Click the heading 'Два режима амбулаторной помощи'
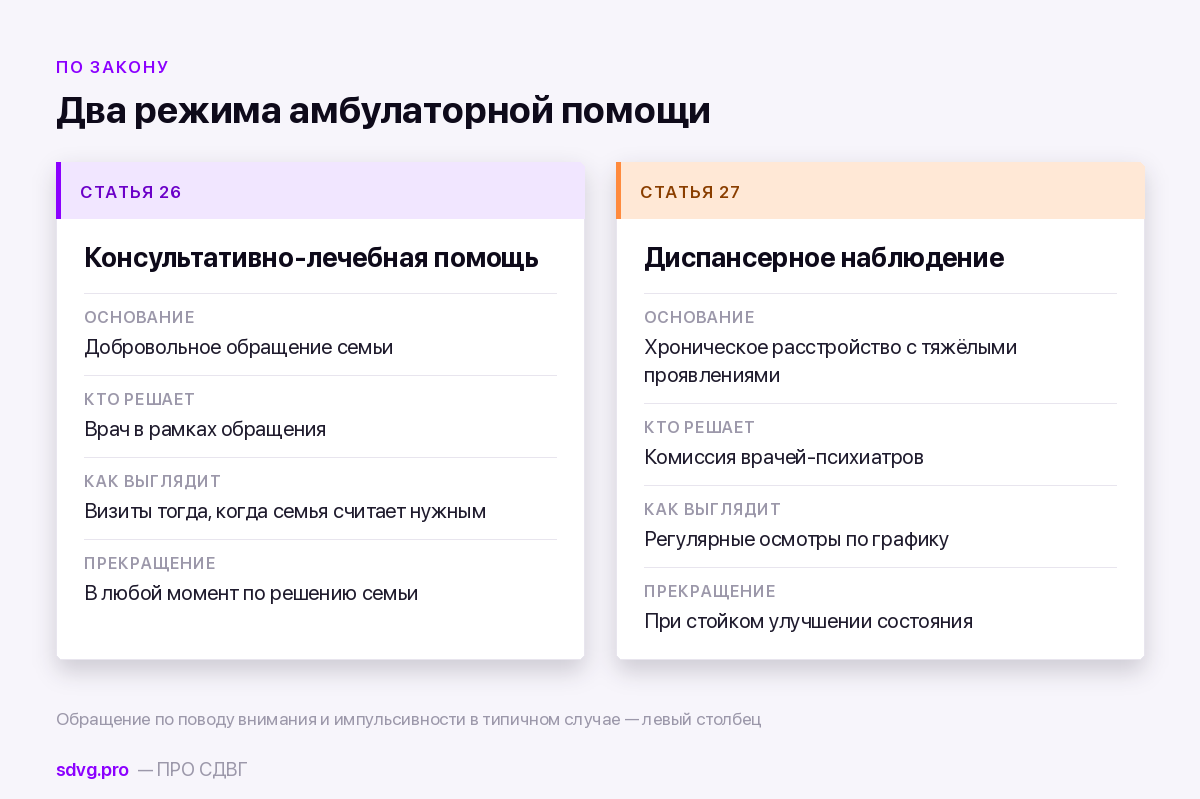The height and width of the screenshot is (799, 1200). click(383, 111)
